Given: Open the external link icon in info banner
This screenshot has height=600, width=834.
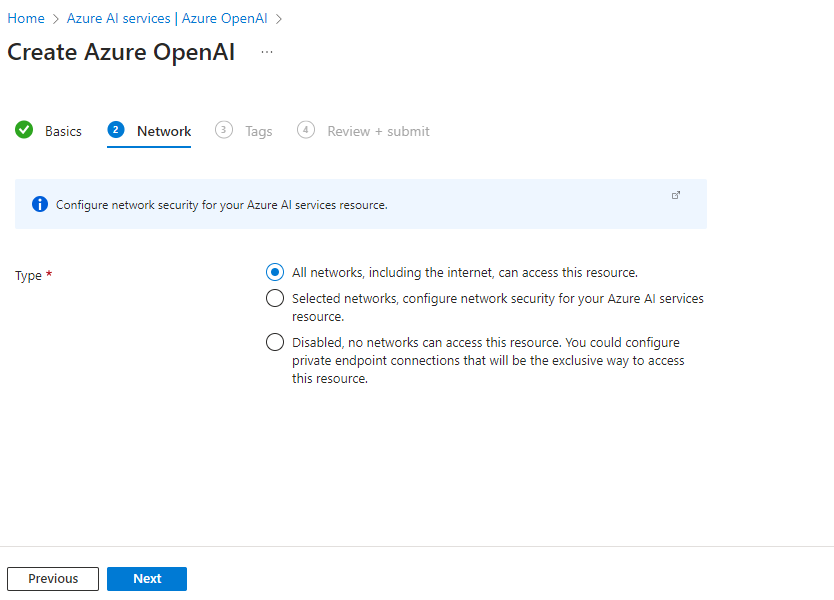Looking at the screenshot, I should [x=675, y=195].
